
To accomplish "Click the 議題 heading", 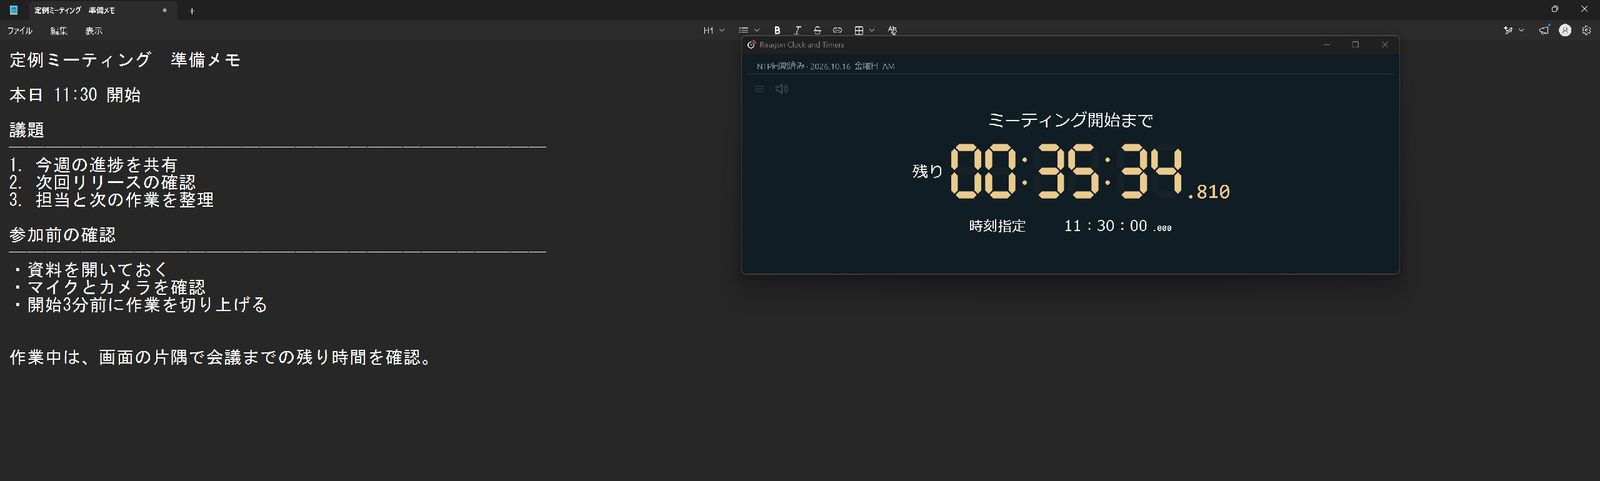I will [x=27, y=130].
